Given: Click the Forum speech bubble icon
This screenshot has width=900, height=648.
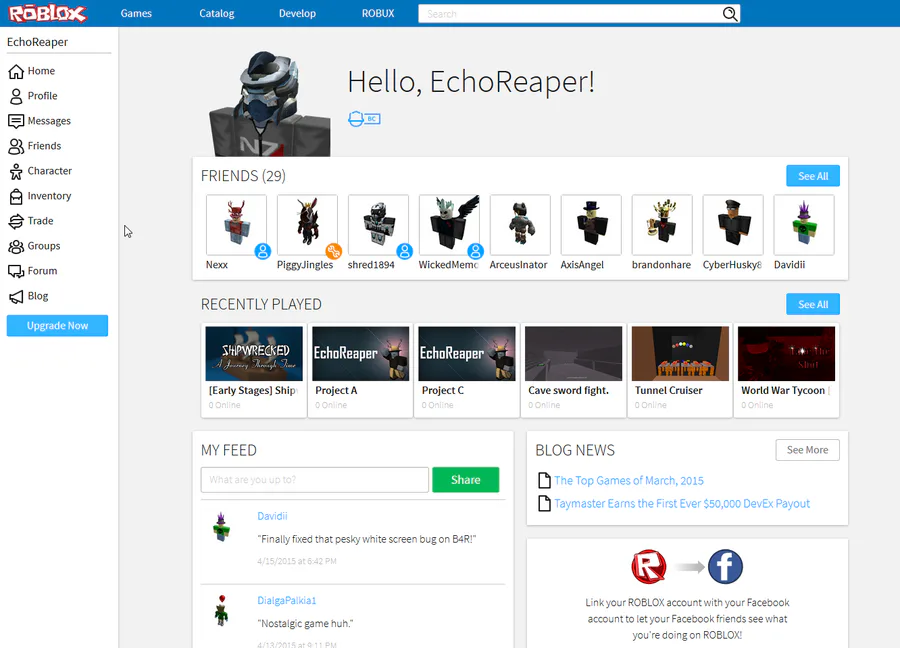Looking at the screenshot, I should (16, 271).
